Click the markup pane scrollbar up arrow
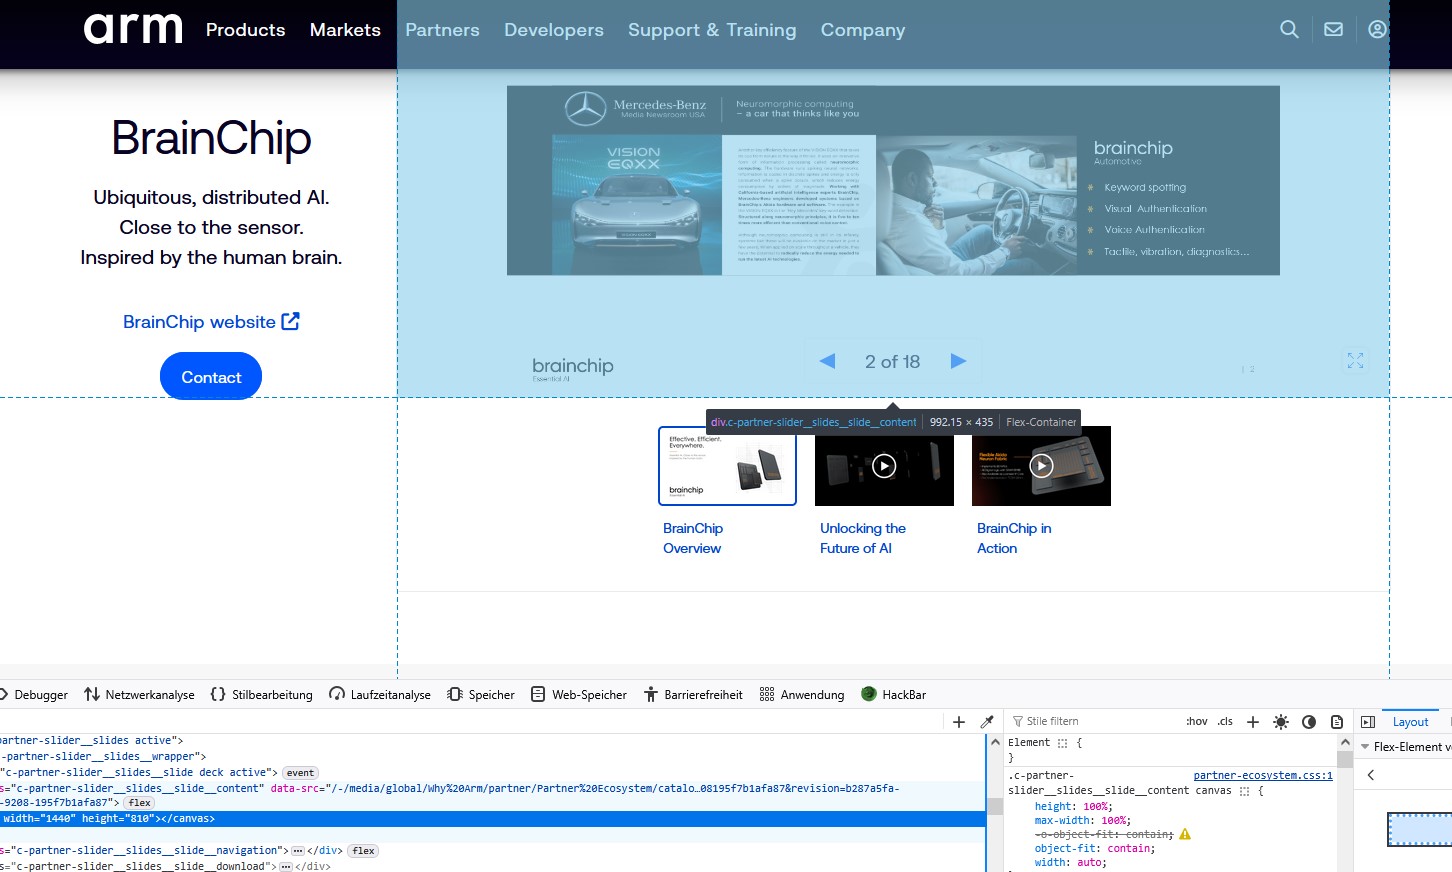The width and height of the screenshot is (1452, 872). [994, 742]
